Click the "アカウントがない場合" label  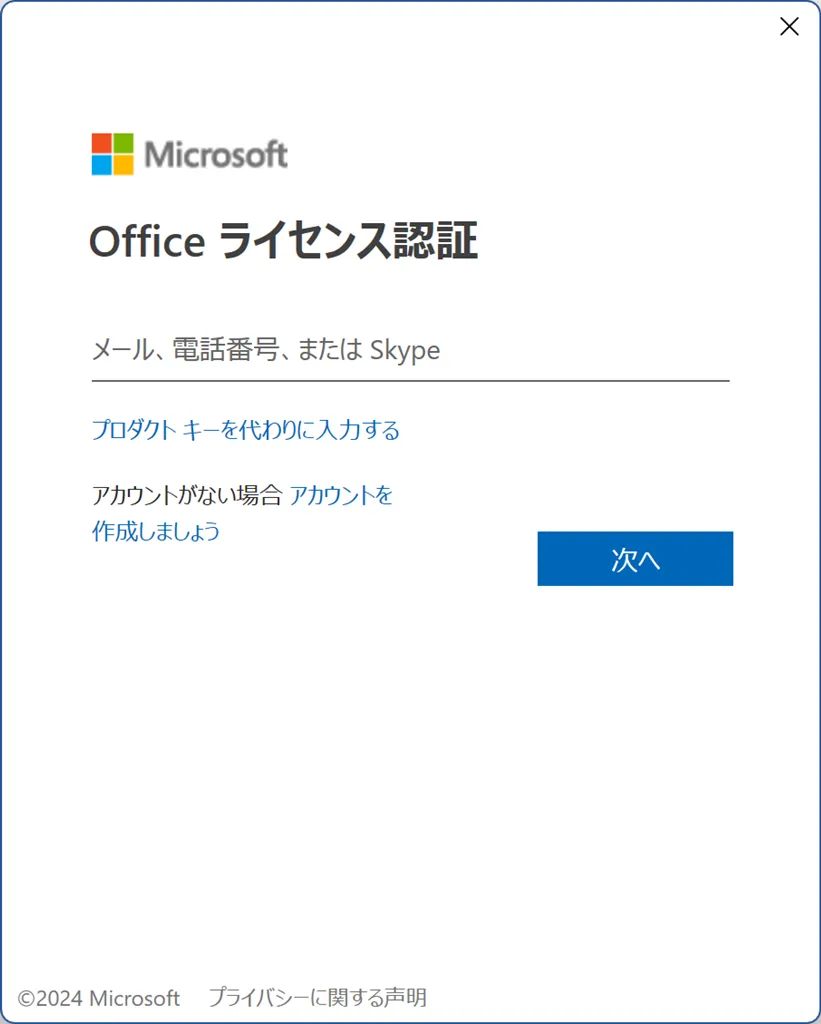tap(188, 495)
